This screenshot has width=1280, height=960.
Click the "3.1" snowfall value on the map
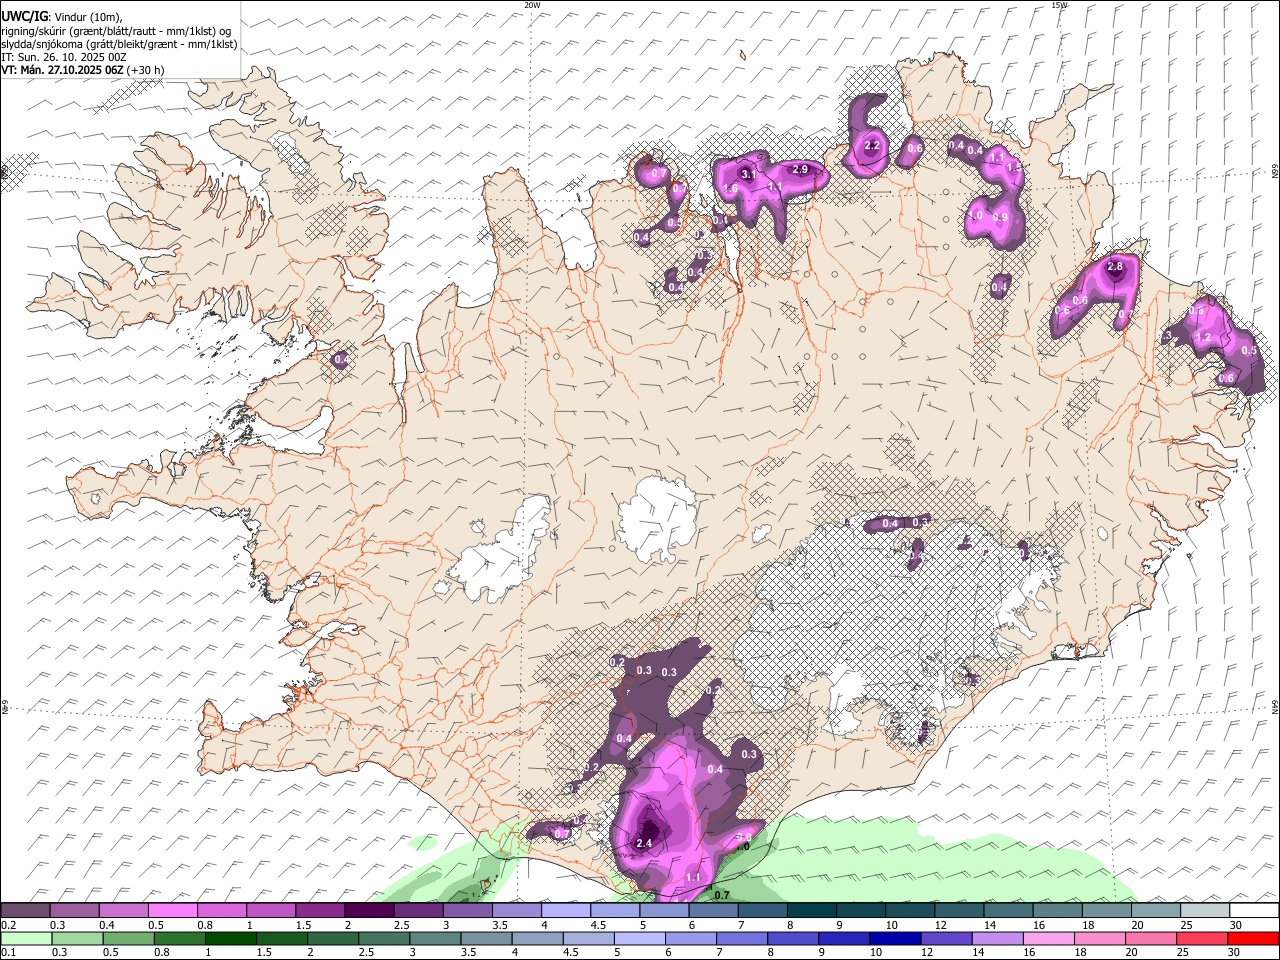pyautogui.click(x=747, y=174)
